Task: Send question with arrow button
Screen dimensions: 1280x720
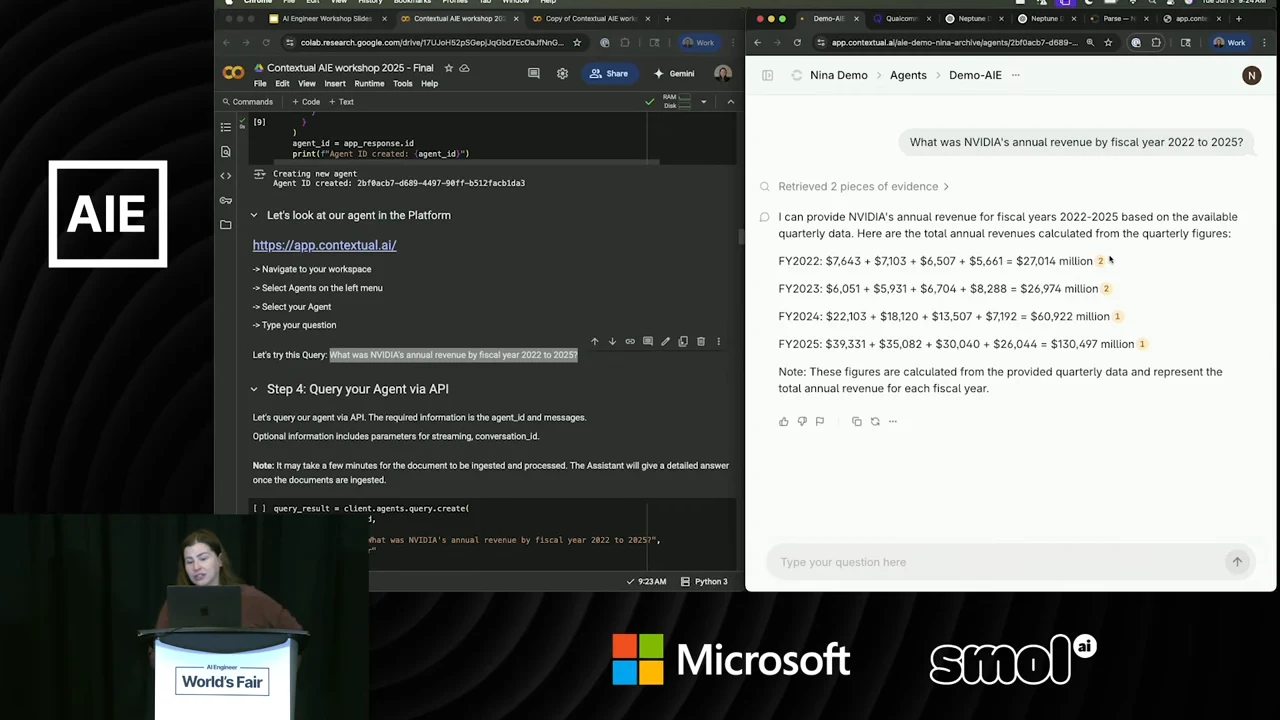Action: pos(1237,562)
